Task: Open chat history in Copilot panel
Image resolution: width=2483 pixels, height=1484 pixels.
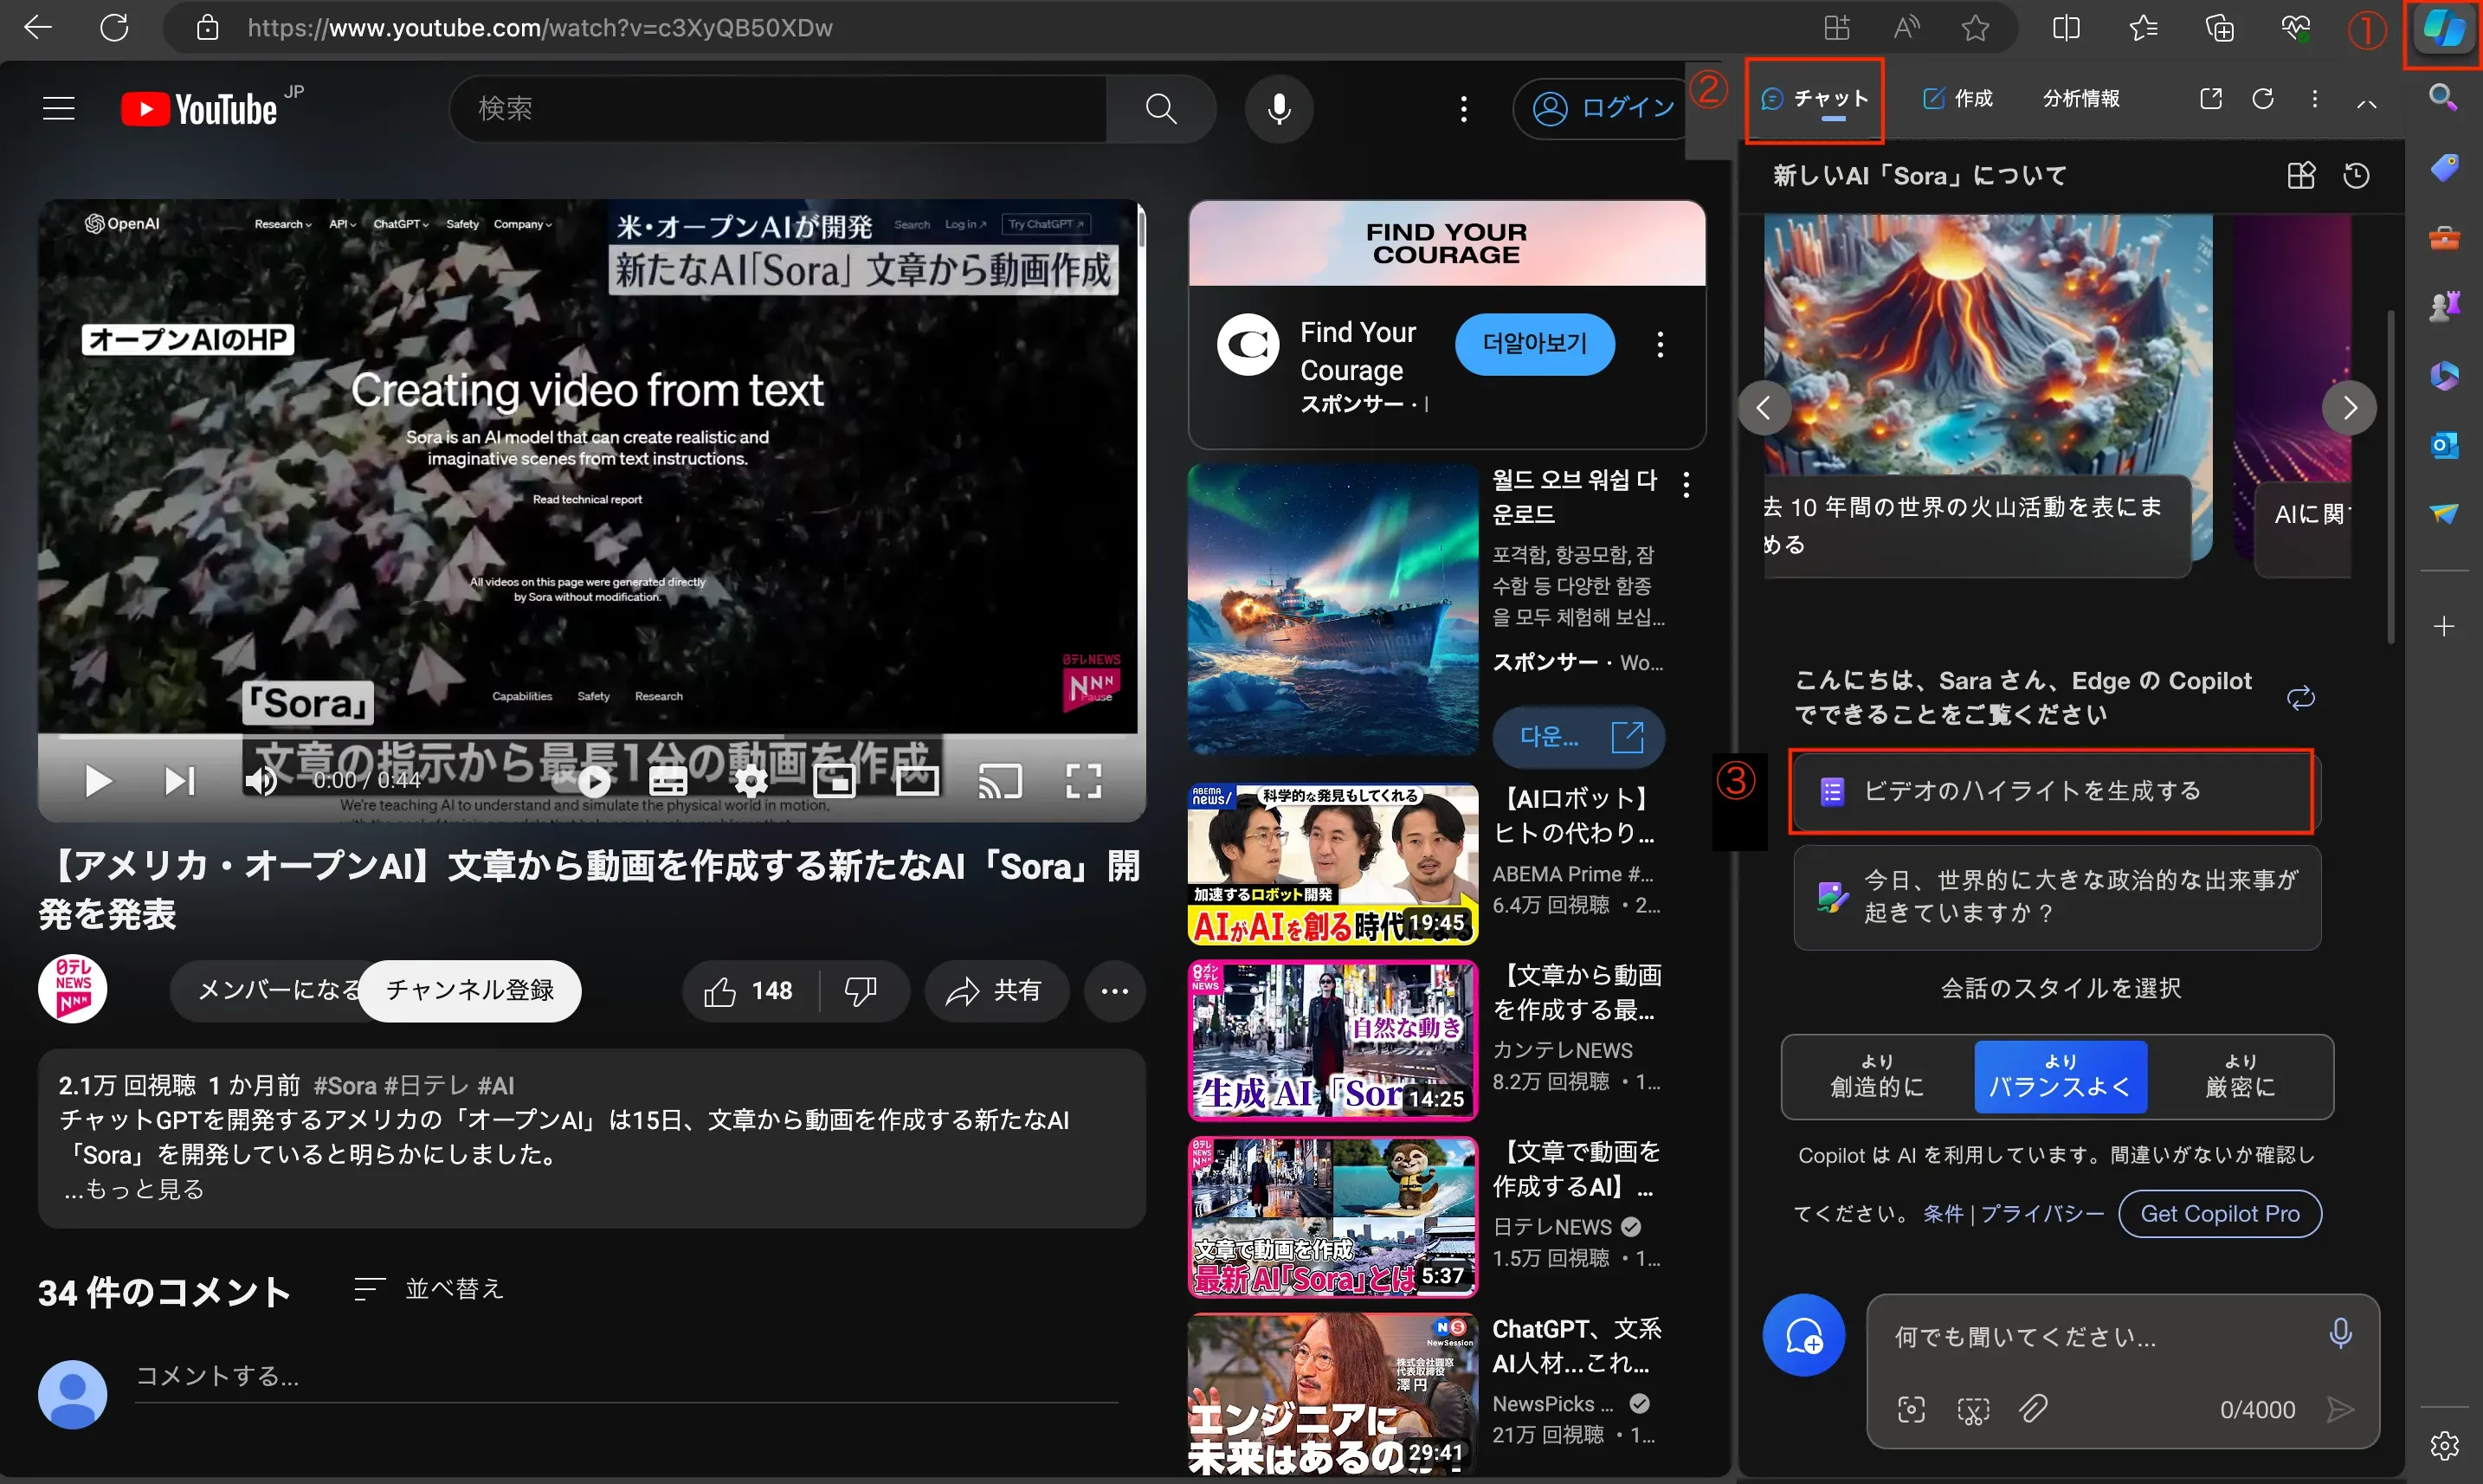Action: [x=2357, y=175]
